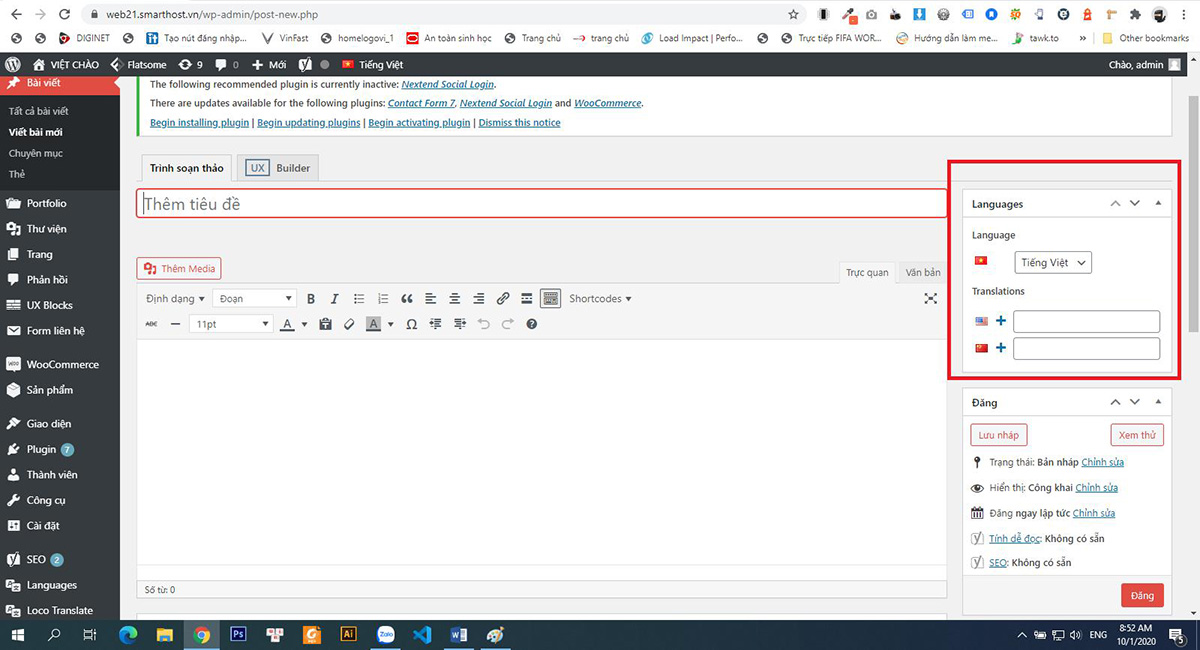Select the Trình soạn thảo tab
Screen dimensions: 1200x650
pyautogui.click(x=187, y=168)
